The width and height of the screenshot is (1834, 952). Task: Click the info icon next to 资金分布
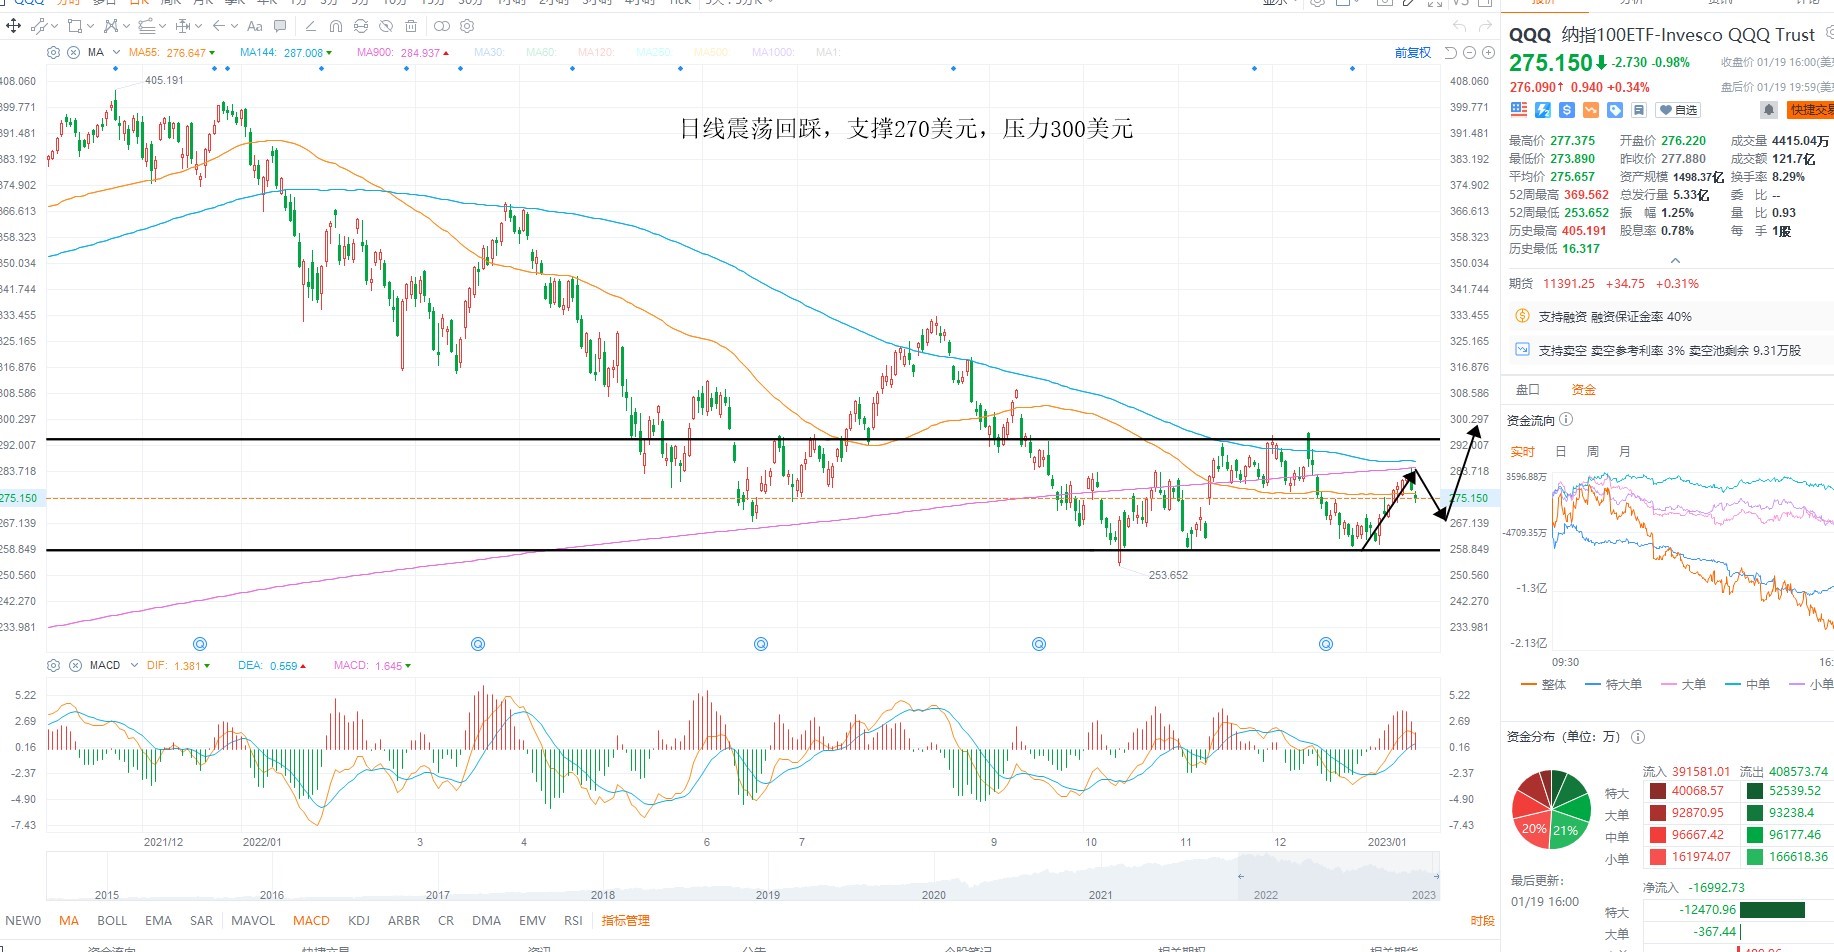point(1638,737)
